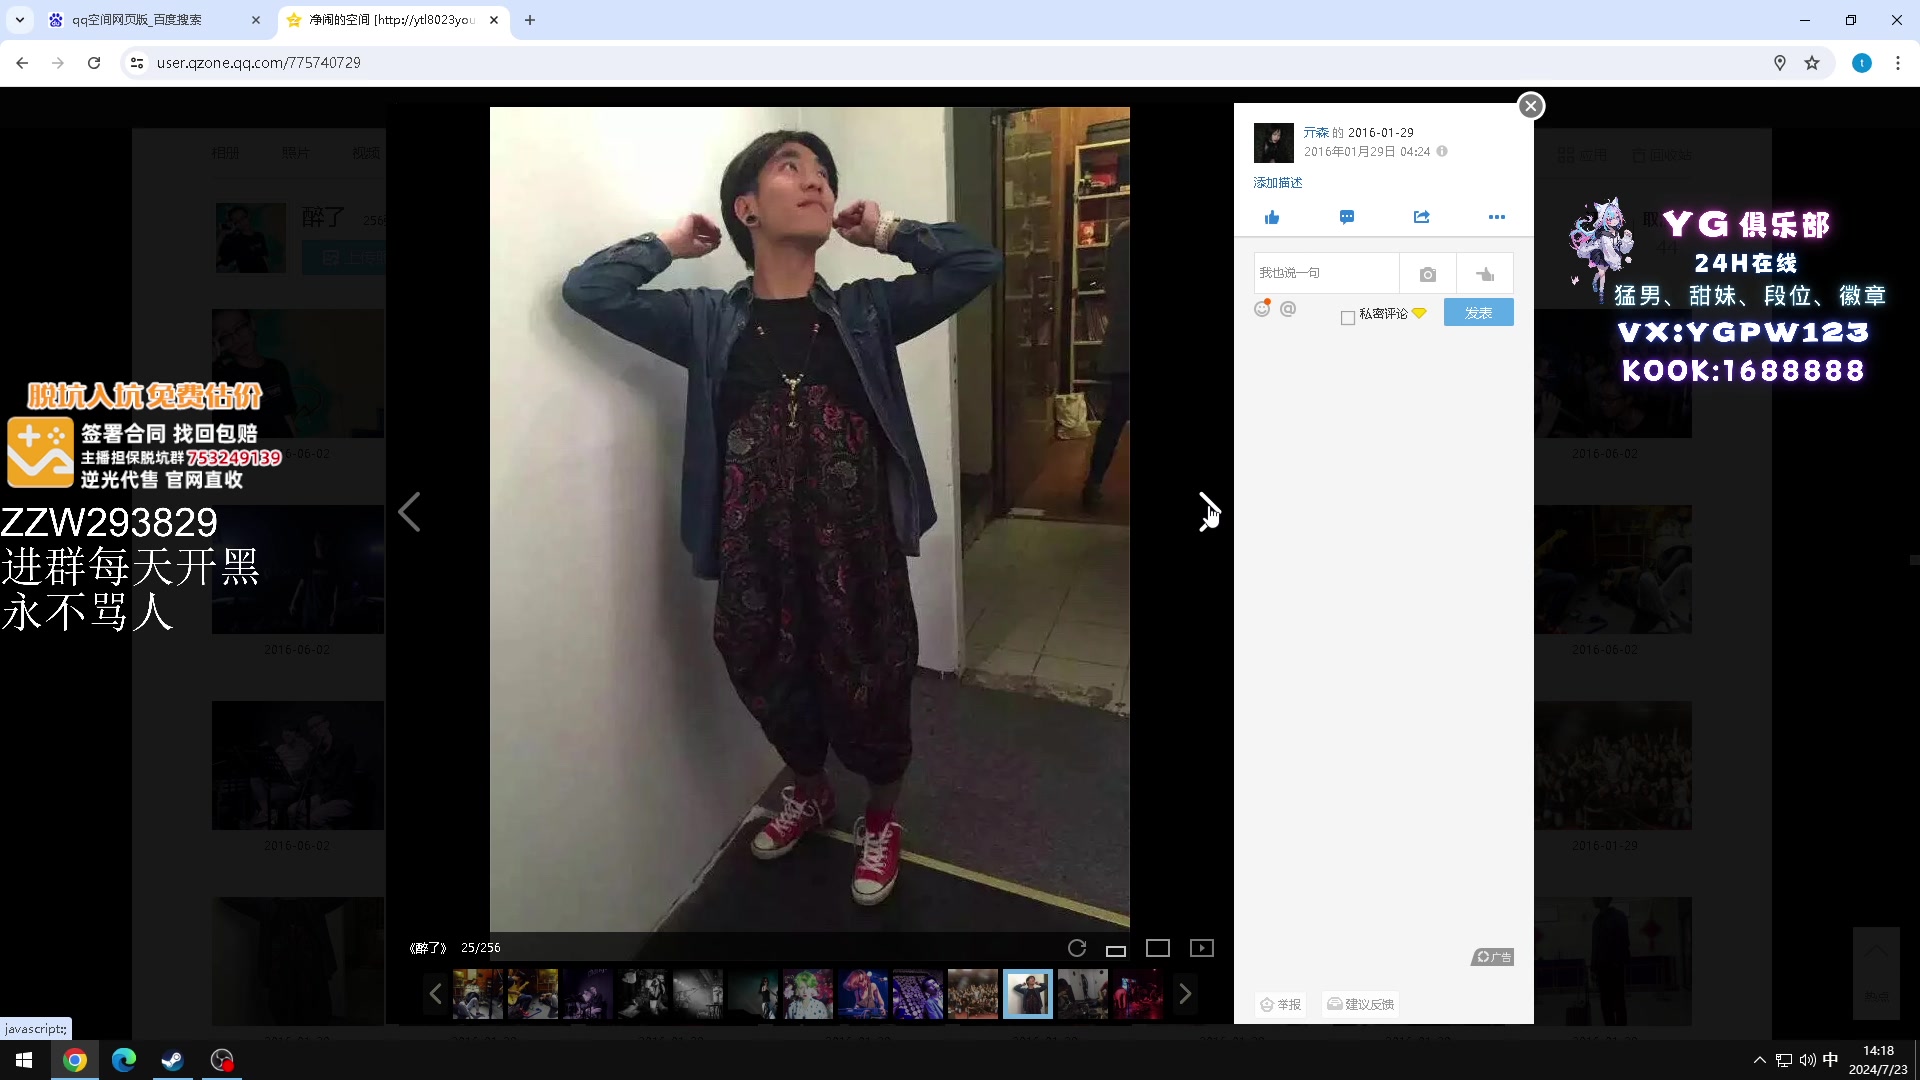Click the 发表 post button
The width and height of the screenshot is (1920, 1080).
[1478, 313]
